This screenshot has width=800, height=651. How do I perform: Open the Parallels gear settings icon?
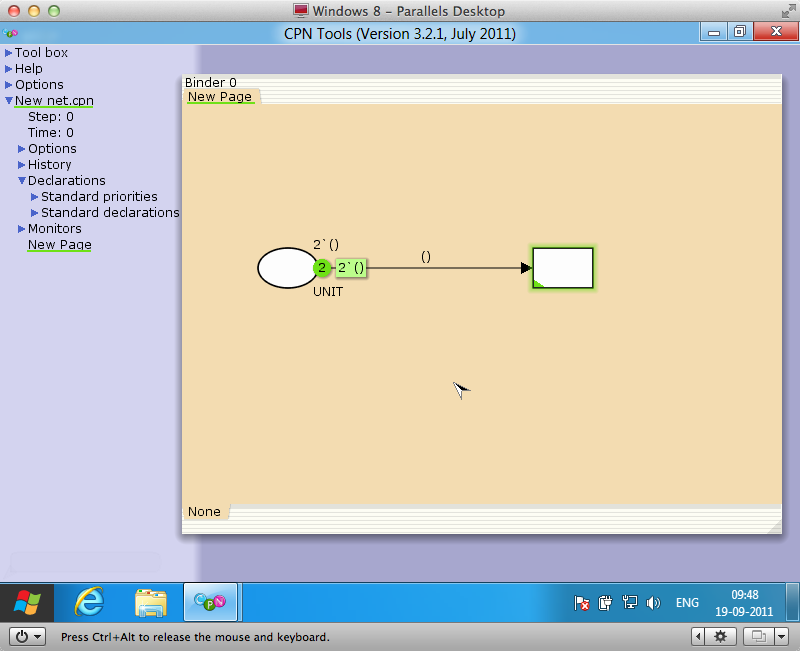[x=720, y=636]
